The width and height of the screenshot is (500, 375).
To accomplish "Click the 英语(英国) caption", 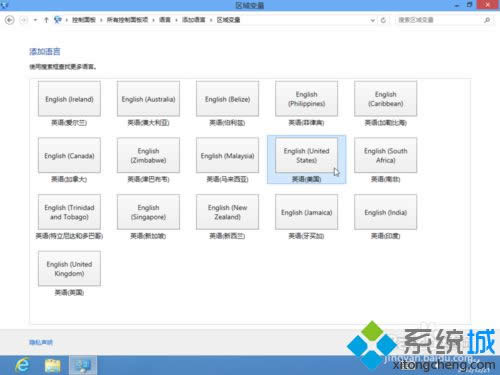I will point(69,293).
